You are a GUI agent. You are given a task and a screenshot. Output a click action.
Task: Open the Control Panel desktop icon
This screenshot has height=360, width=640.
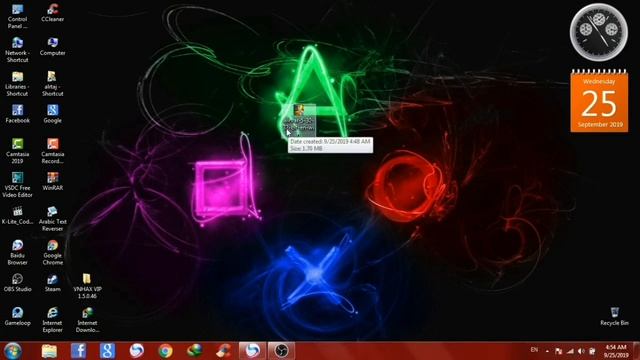(x=18, y=16)
